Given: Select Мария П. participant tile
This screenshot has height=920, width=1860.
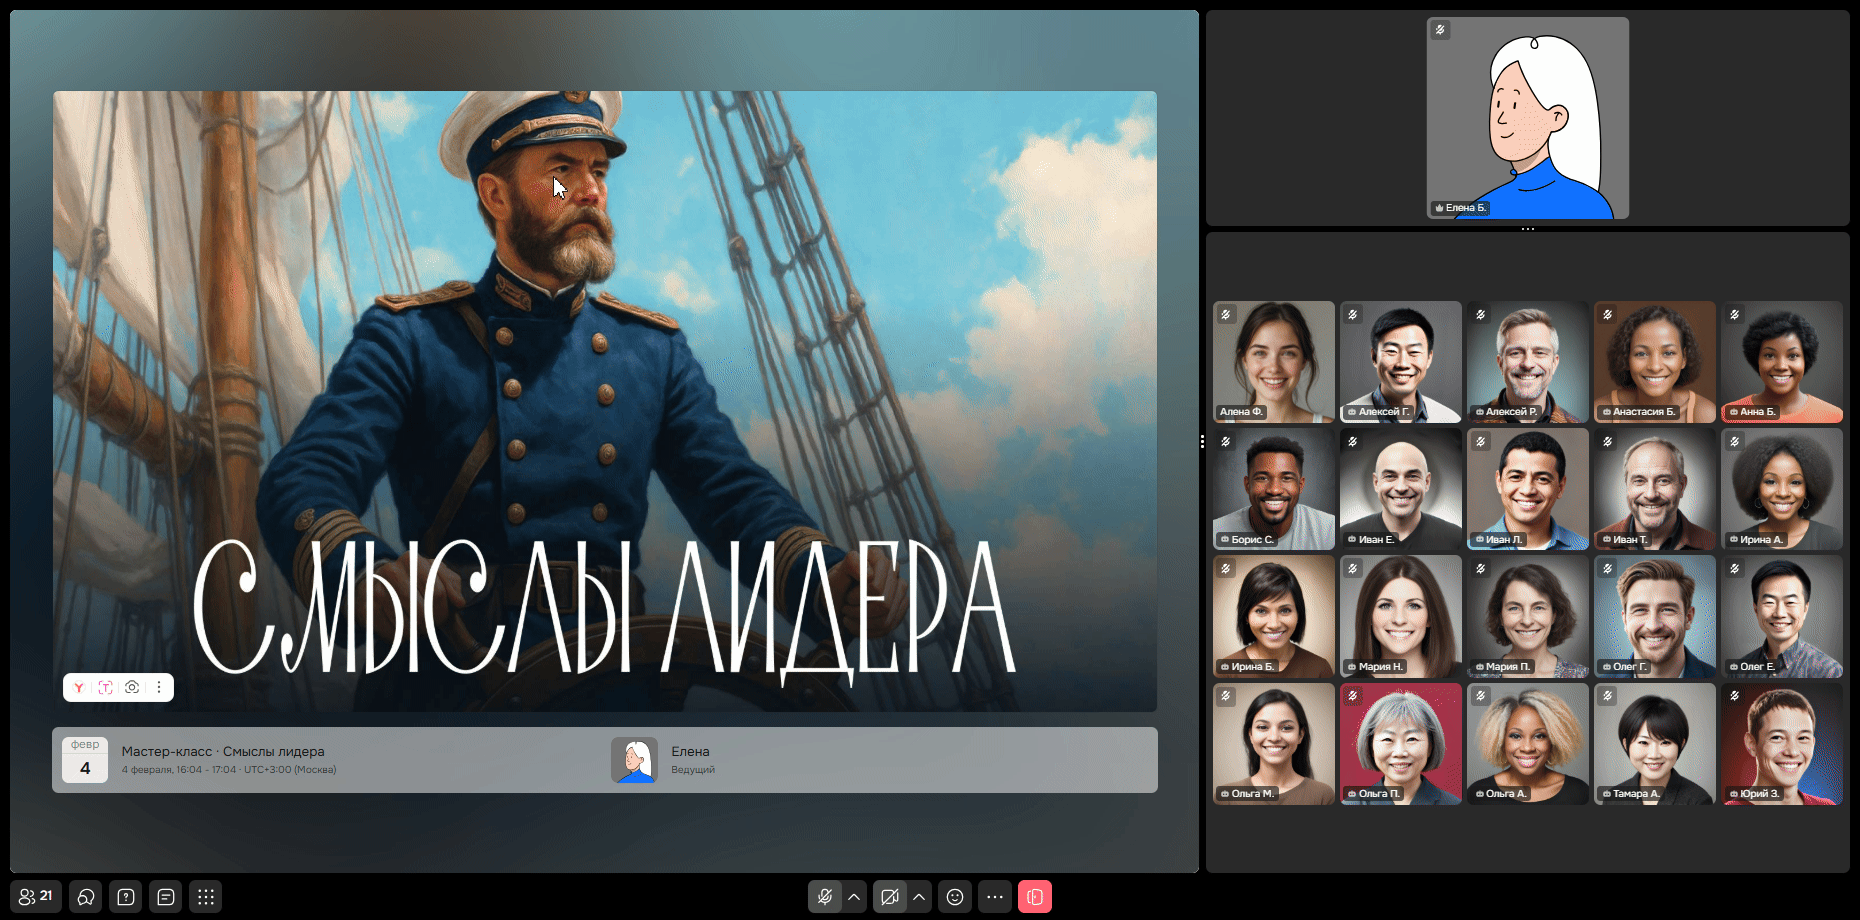Looking at the screenshot, I should (x=1528, y=616).
